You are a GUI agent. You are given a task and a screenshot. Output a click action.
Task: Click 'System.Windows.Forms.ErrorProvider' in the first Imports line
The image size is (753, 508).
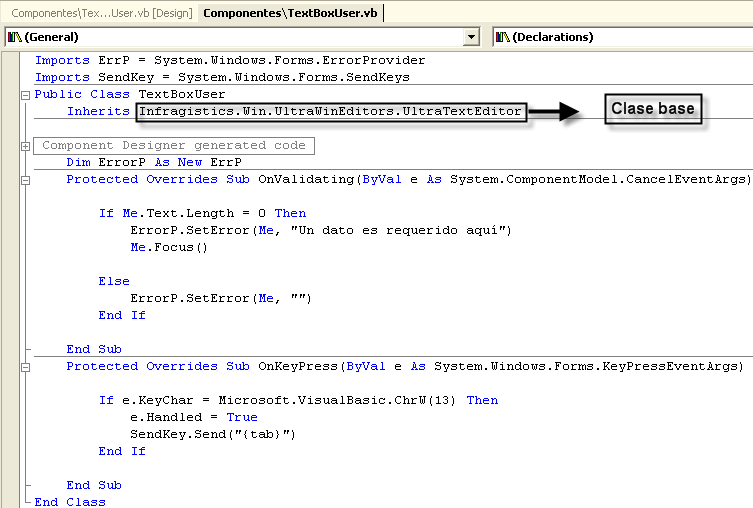tap(290, 60)
